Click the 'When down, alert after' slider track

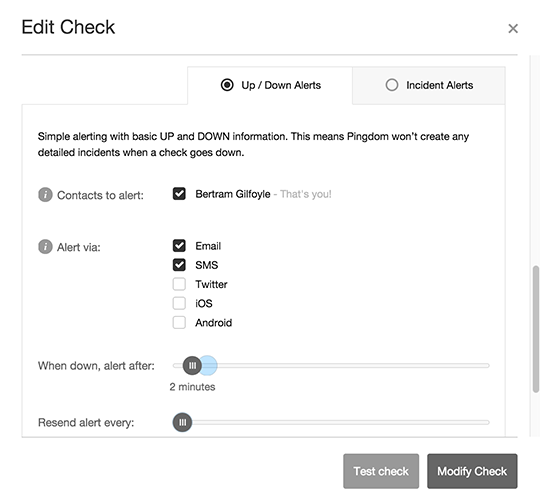(x=331, y=365)
